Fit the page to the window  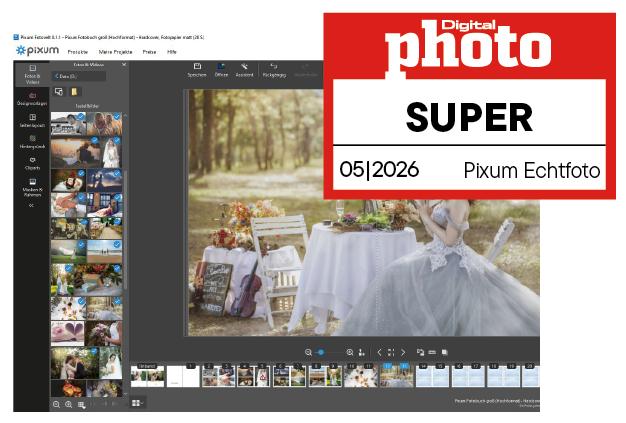pos(391,352)
